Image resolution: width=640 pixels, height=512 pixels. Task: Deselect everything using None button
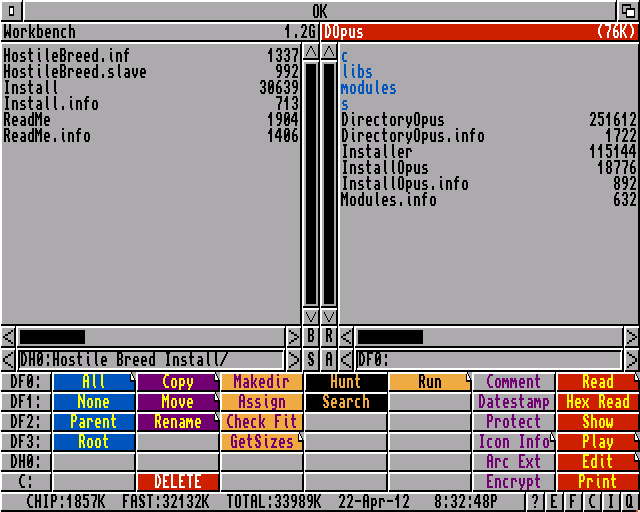pos(94,402)
